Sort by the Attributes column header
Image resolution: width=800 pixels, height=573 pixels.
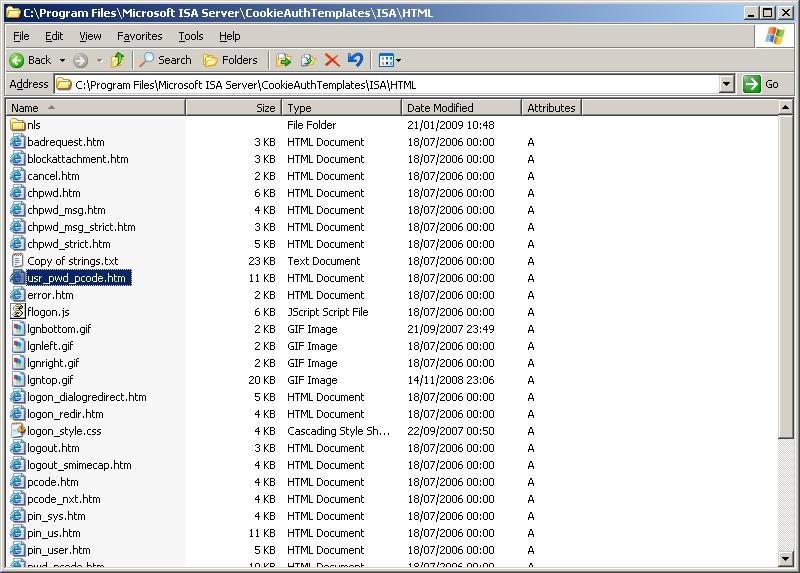pyautogui.click(x=552, y=108)
